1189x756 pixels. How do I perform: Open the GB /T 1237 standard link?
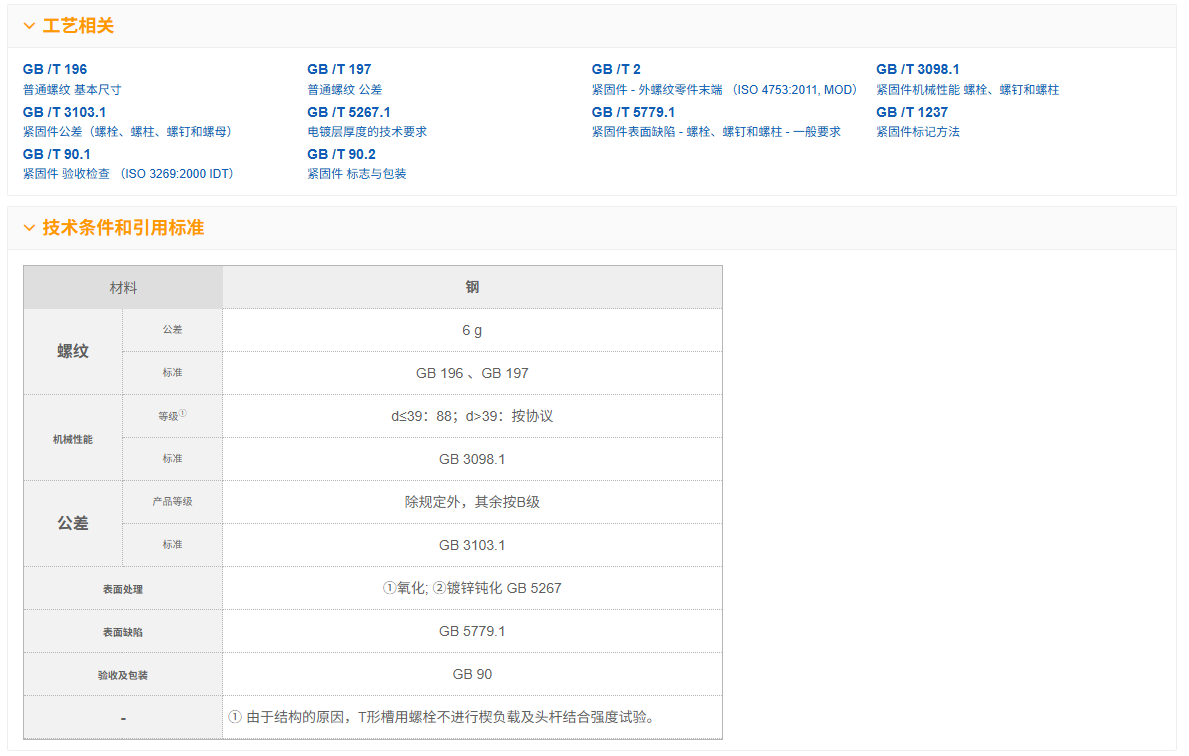click(911, 112)
